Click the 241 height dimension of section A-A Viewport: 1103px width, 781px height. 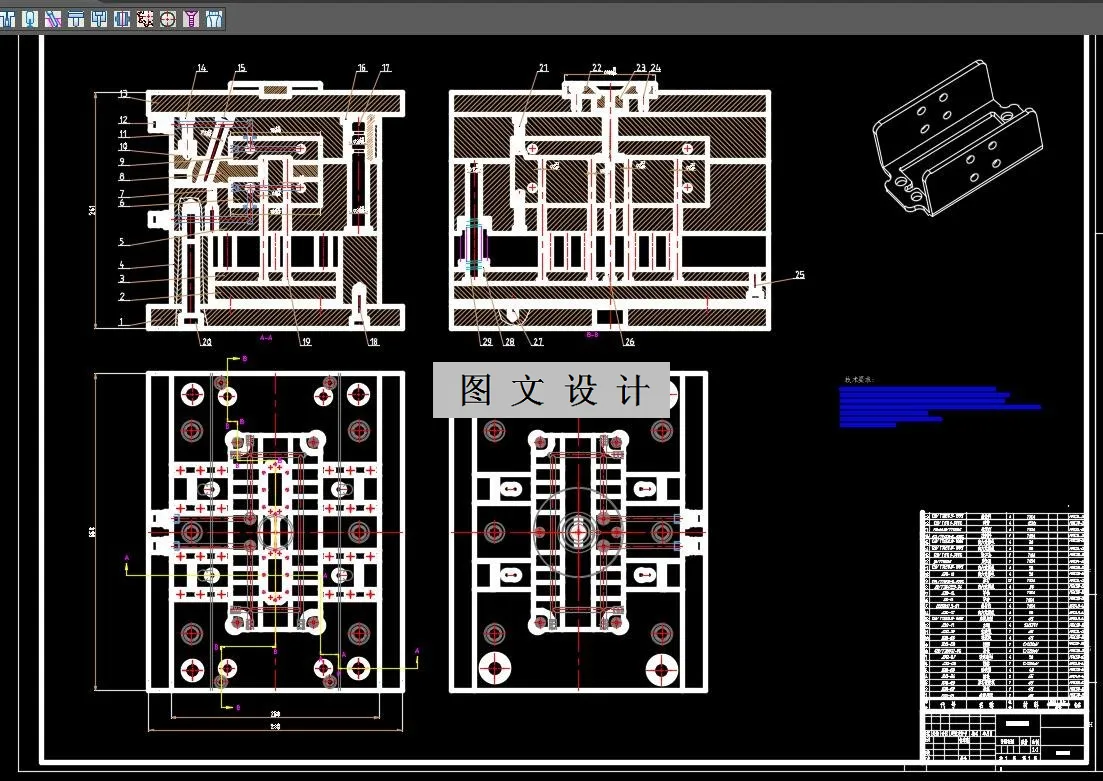(x=93, y=210)
